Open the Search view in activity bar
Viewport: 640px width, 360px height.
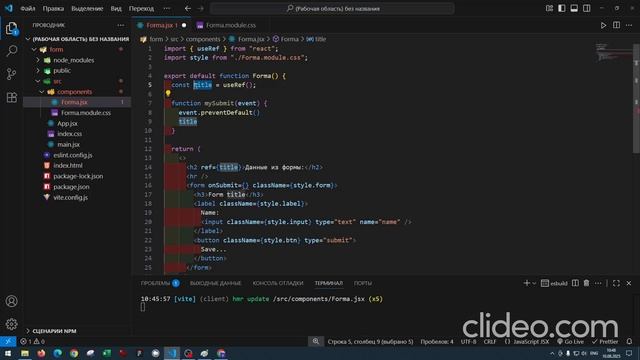click(11, 51)
